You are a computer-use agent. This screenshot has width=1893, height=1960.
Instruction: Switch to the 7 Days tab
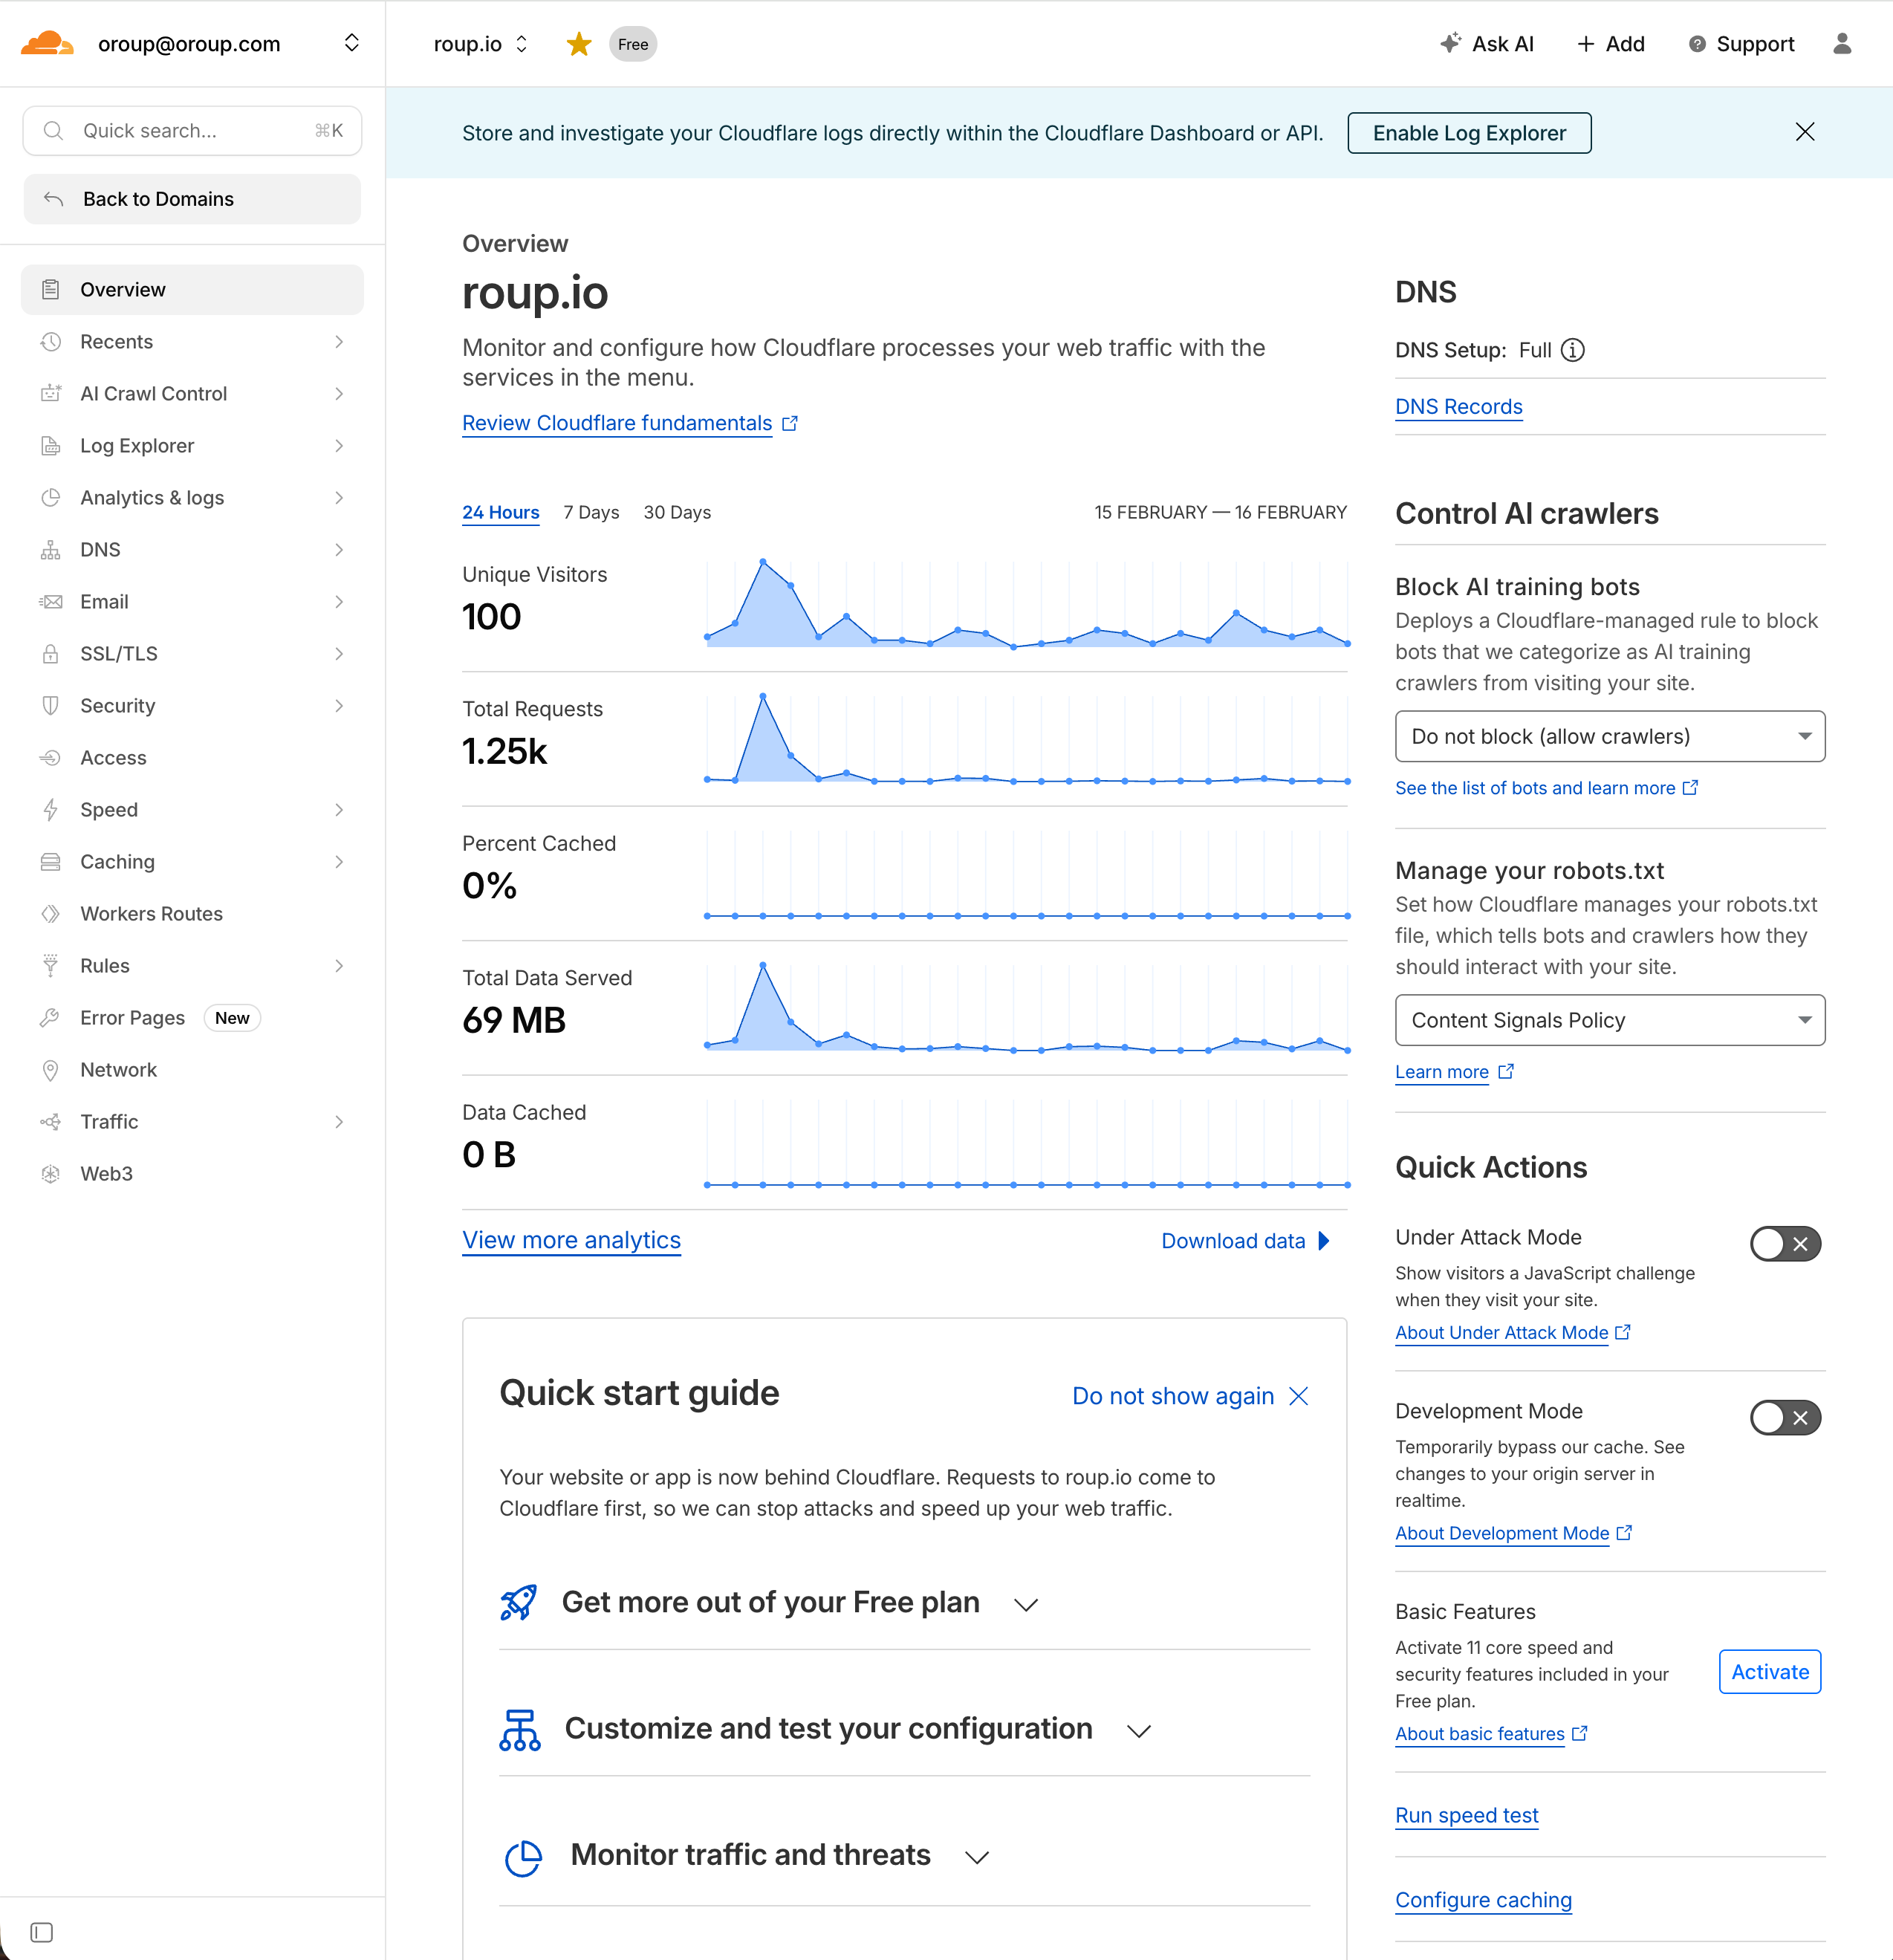(x=591, y=512)
